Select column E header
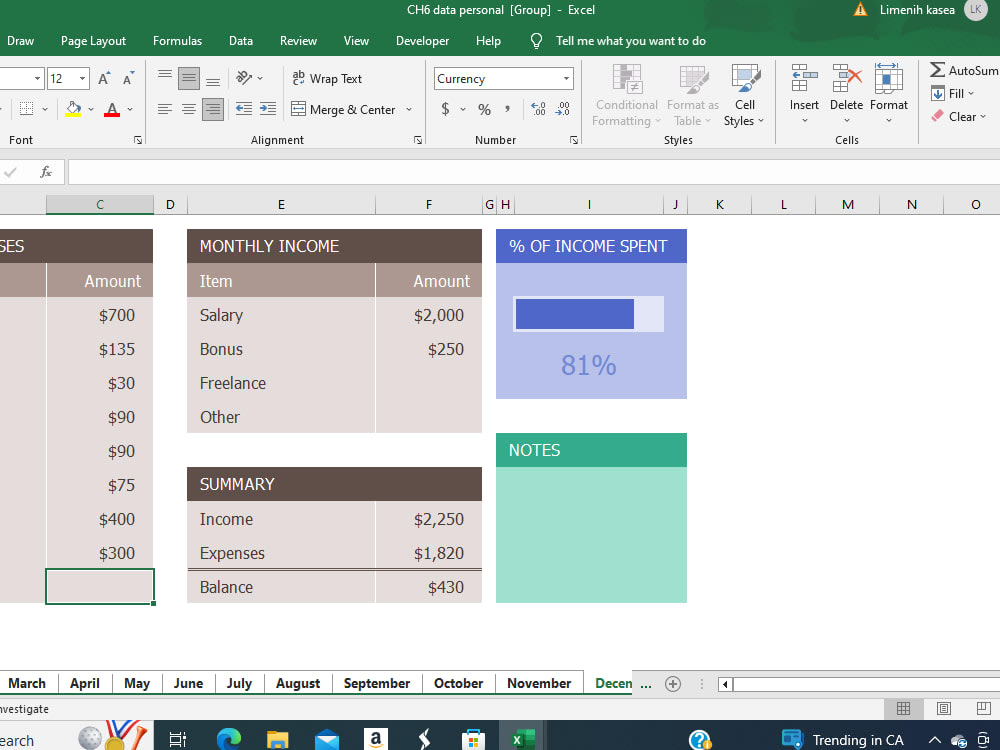The image size is (1000, 750). [x=281, y=205]
